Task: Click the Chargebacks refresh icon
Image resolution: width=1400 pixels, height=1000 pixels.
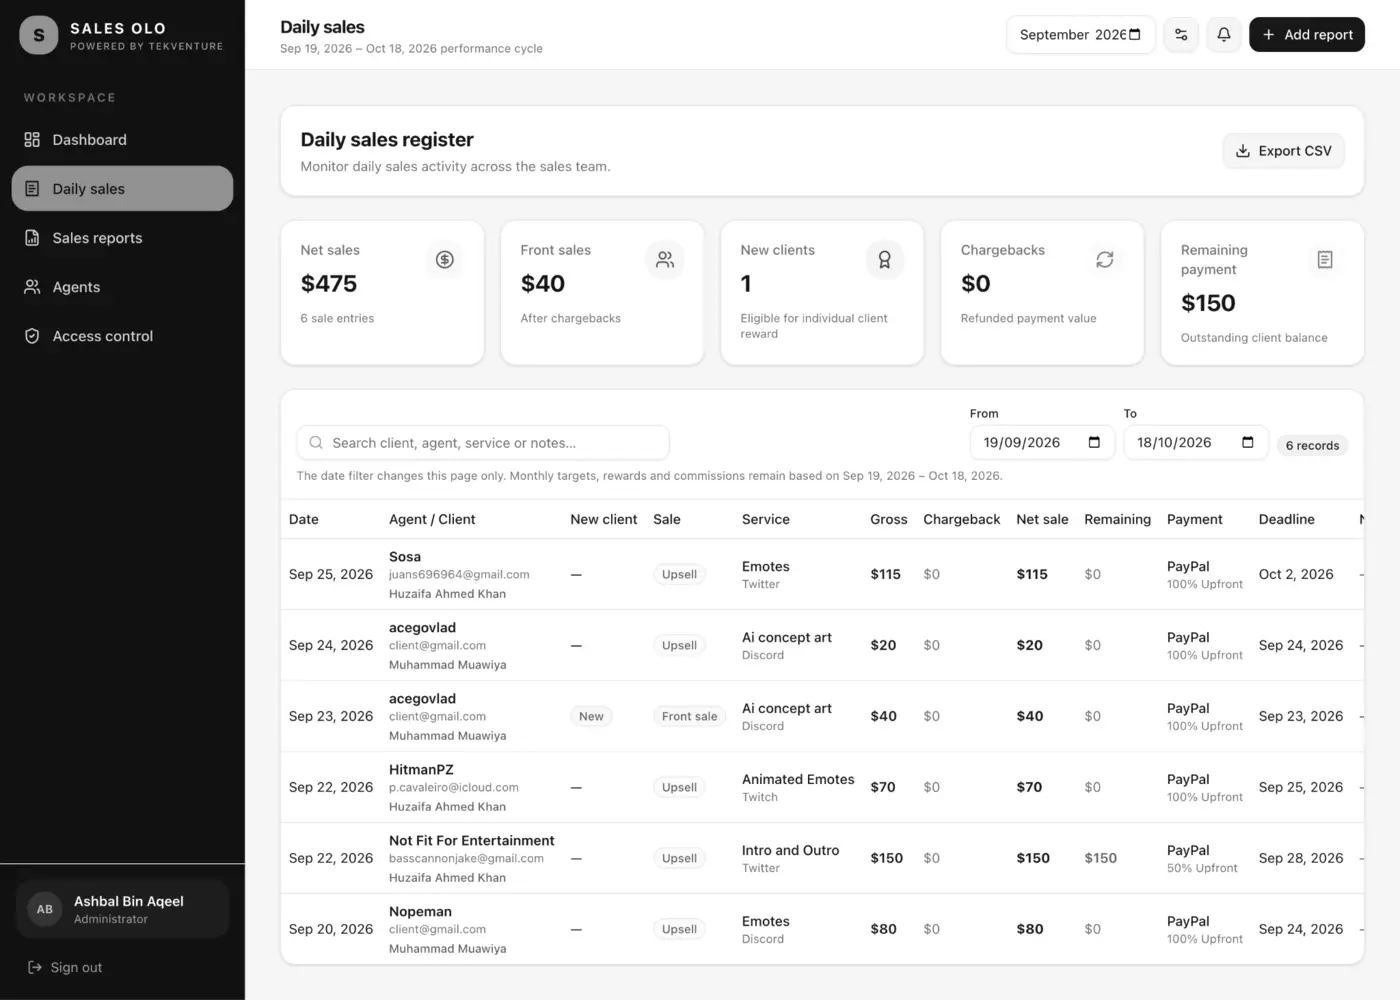Action: [1105, 260]
